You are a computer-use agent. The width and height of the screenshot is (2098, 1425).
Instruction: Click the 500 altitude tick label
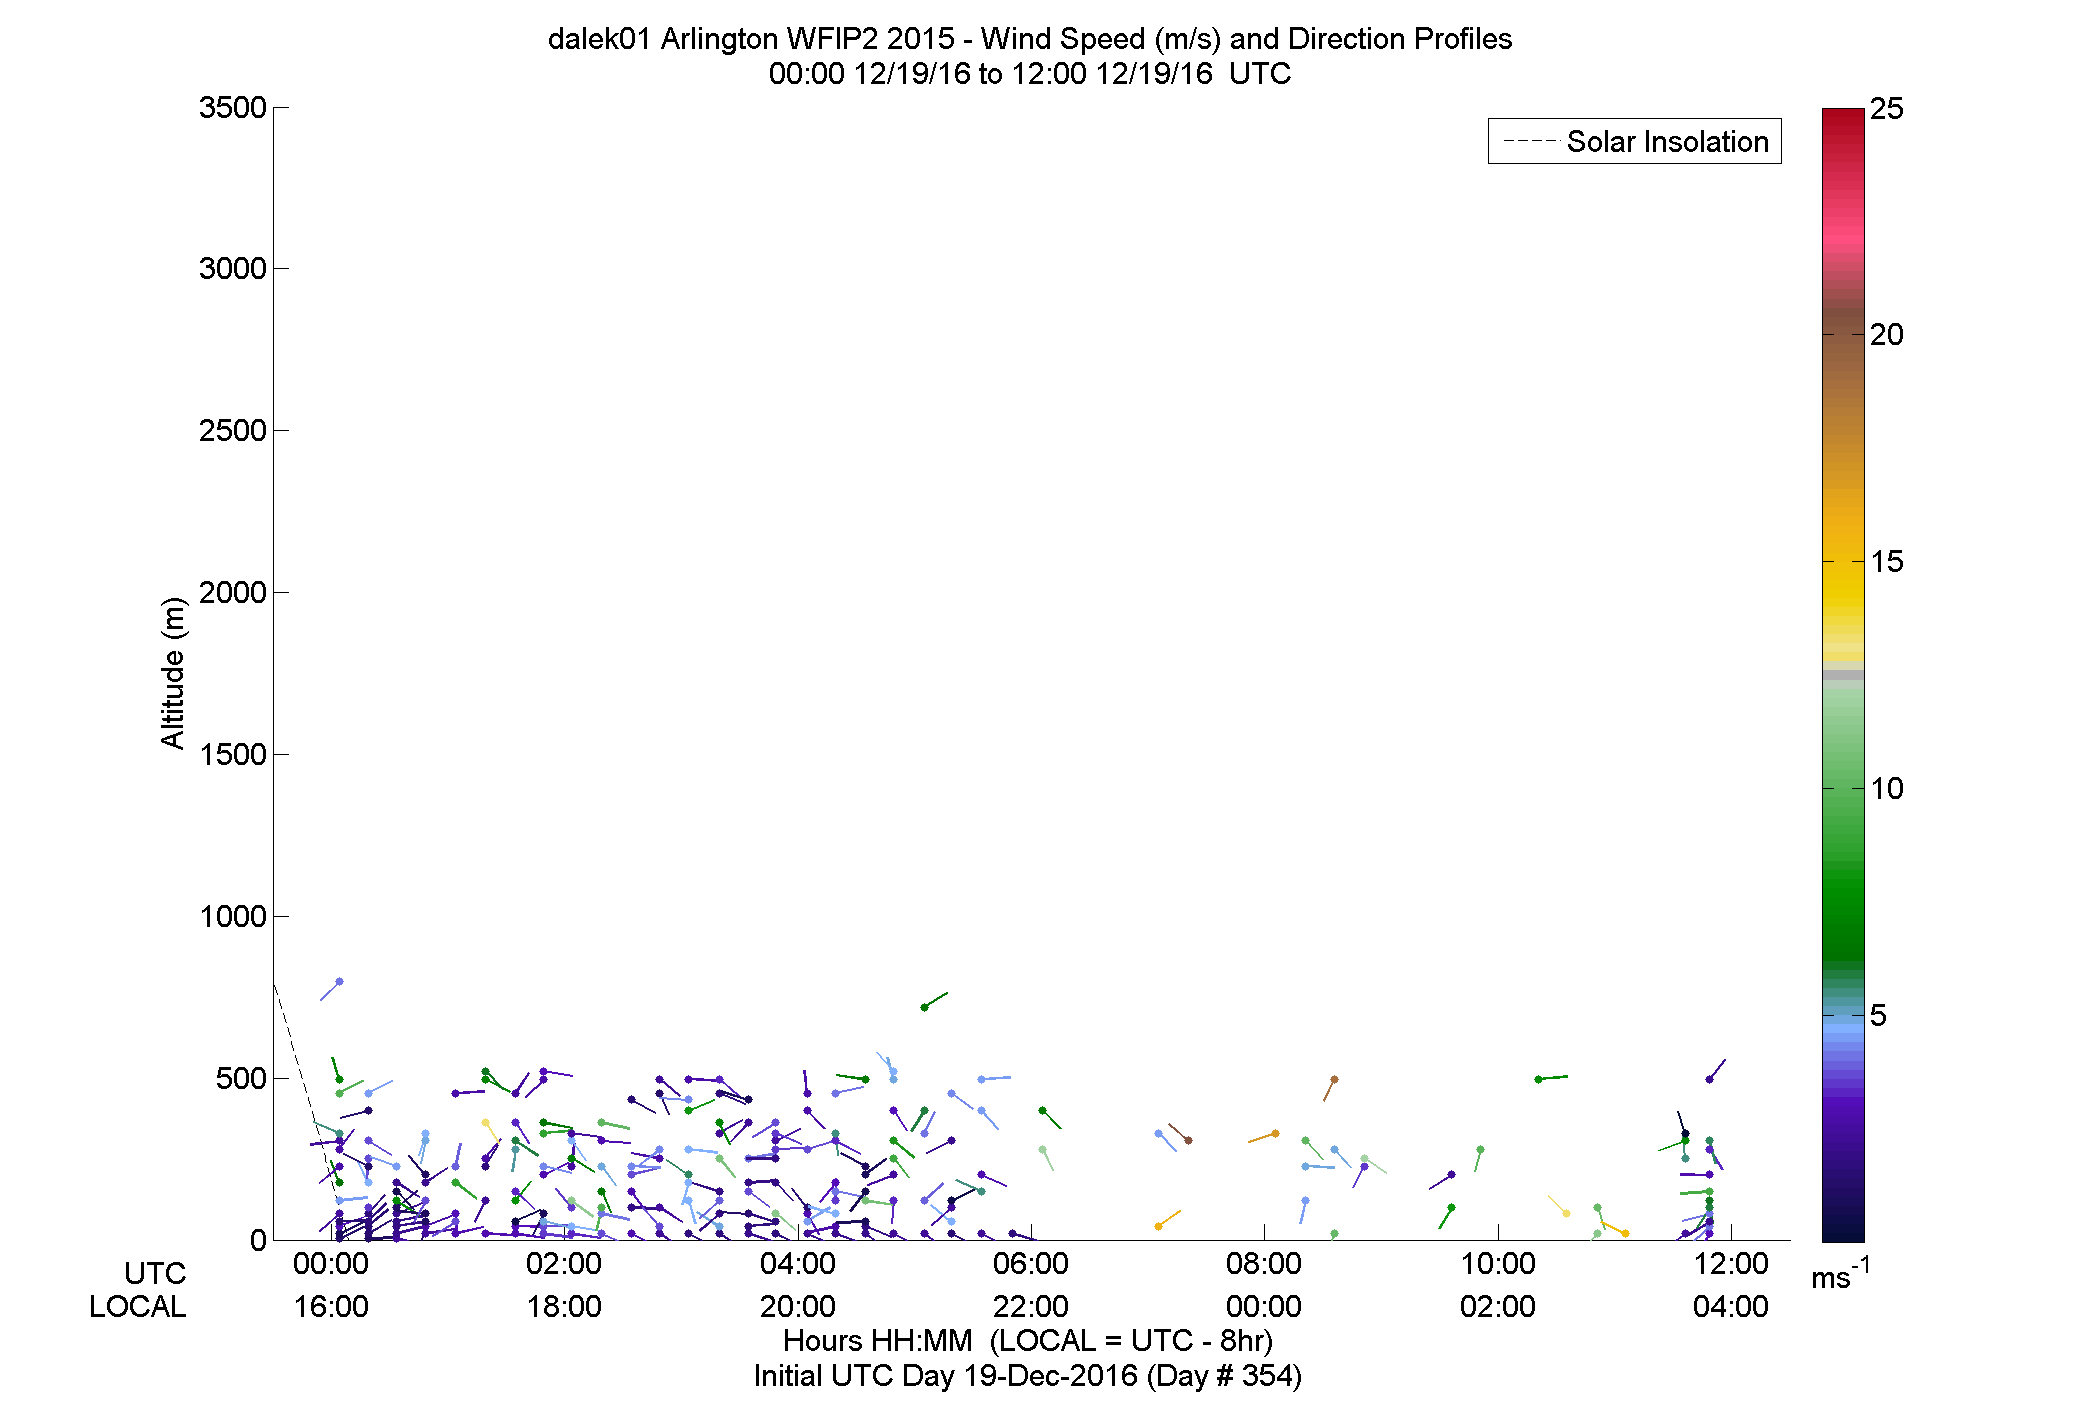[x=241, y=1078]
